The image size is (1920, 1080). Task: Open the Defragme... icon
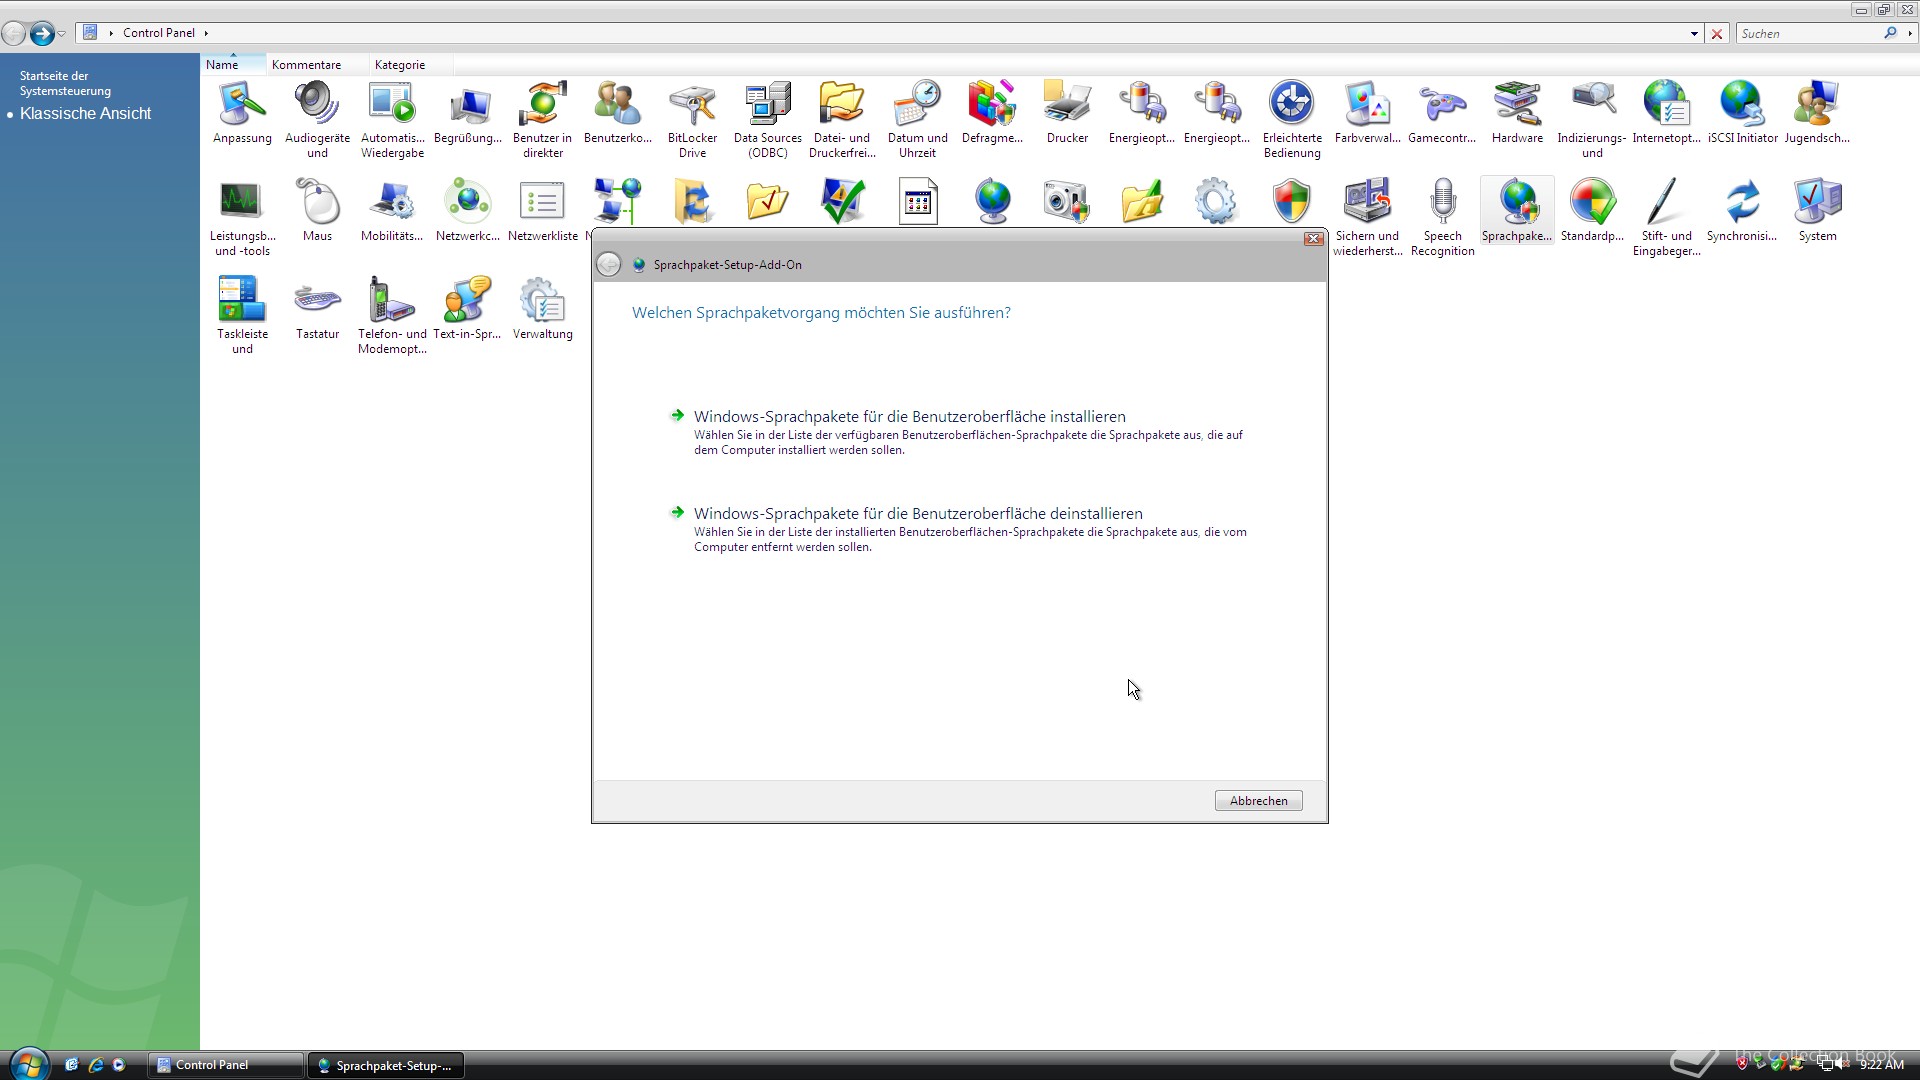click(x=992, y=113)
